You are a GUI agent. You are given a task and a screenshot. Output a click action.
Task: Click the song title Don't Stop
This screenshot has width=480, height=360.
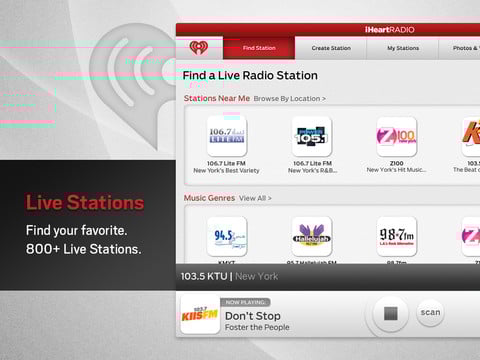253,316
